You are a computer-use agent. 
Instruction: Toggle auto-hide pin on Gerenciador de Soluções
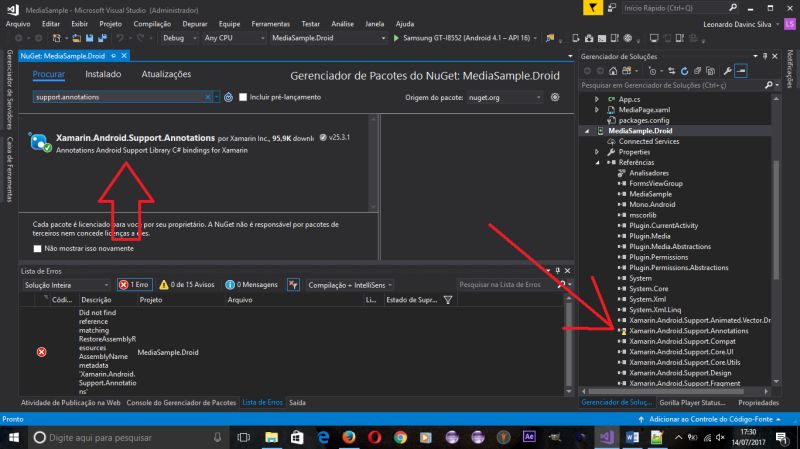[x=765, y=56]
